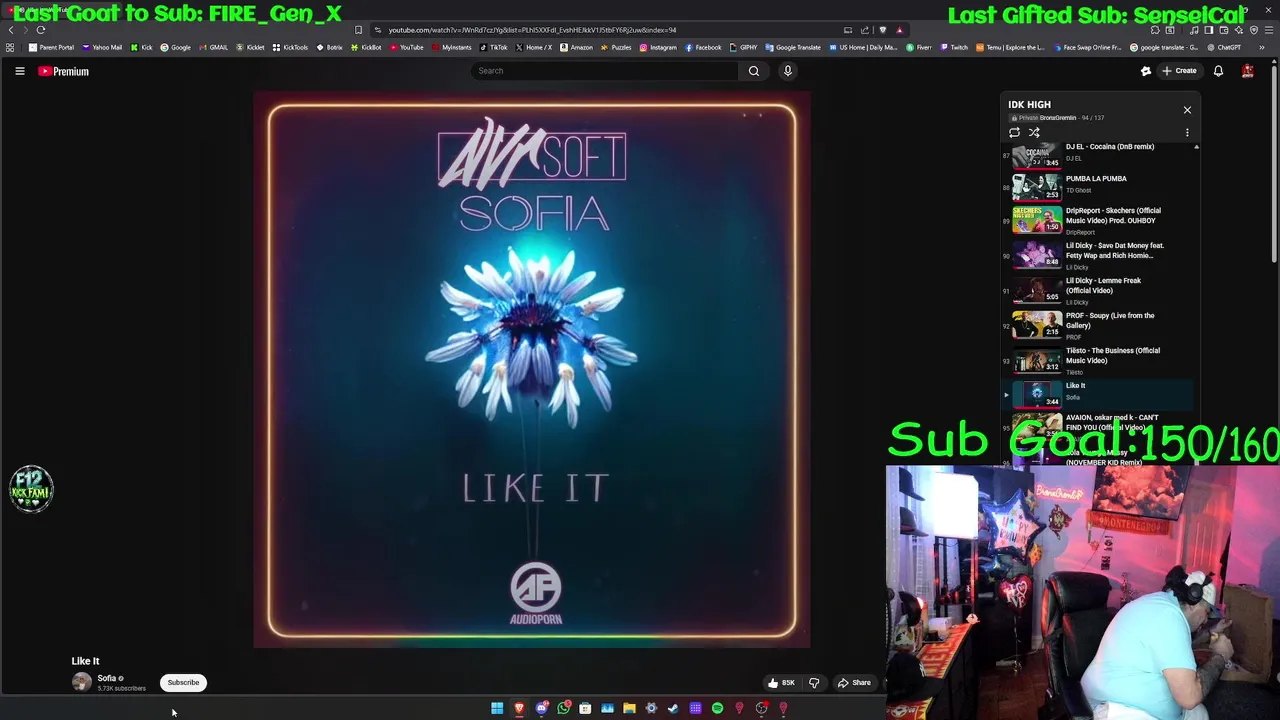This screenshot has height=720, width=1280.
Task: Open KickTools bookmark
Action: click(291, 47)
